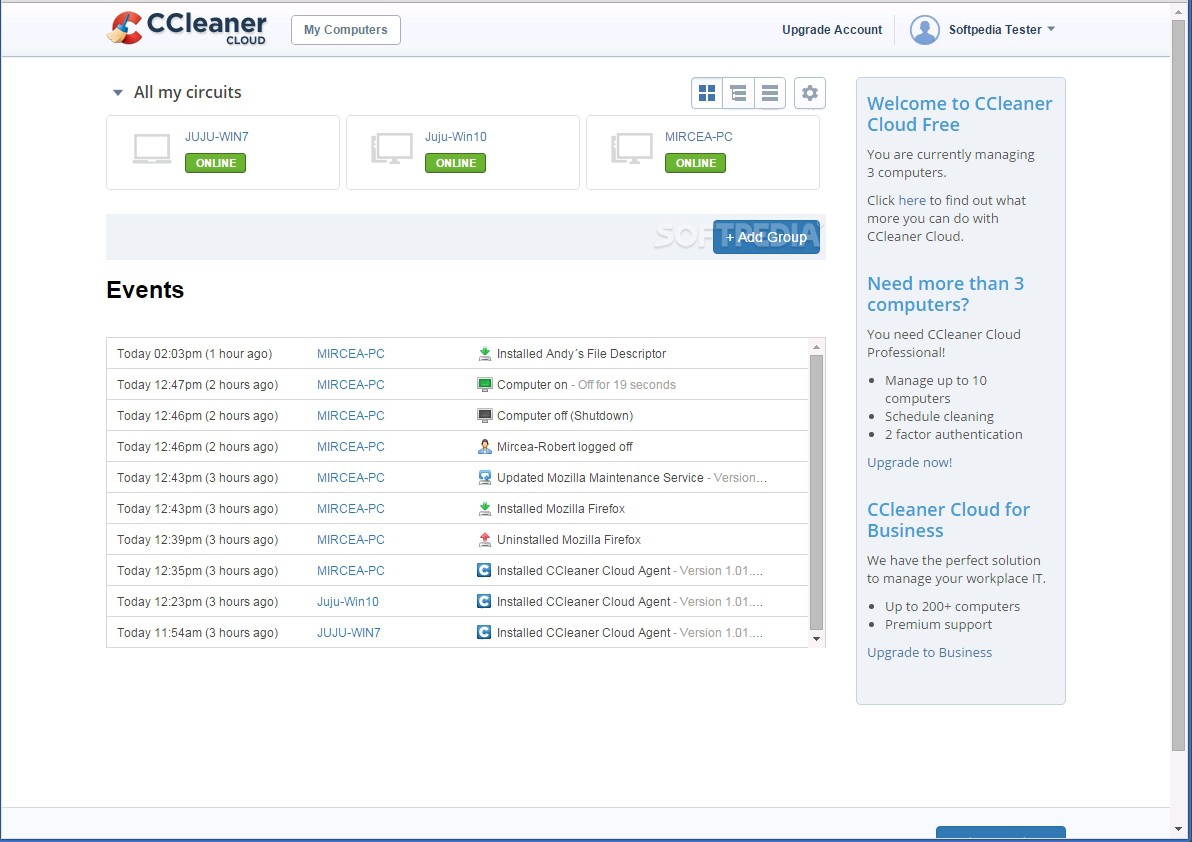Click the MIRCEA-PC ONLINE status badge
This screenshot has height=842, width=1192.
point(696,163)
